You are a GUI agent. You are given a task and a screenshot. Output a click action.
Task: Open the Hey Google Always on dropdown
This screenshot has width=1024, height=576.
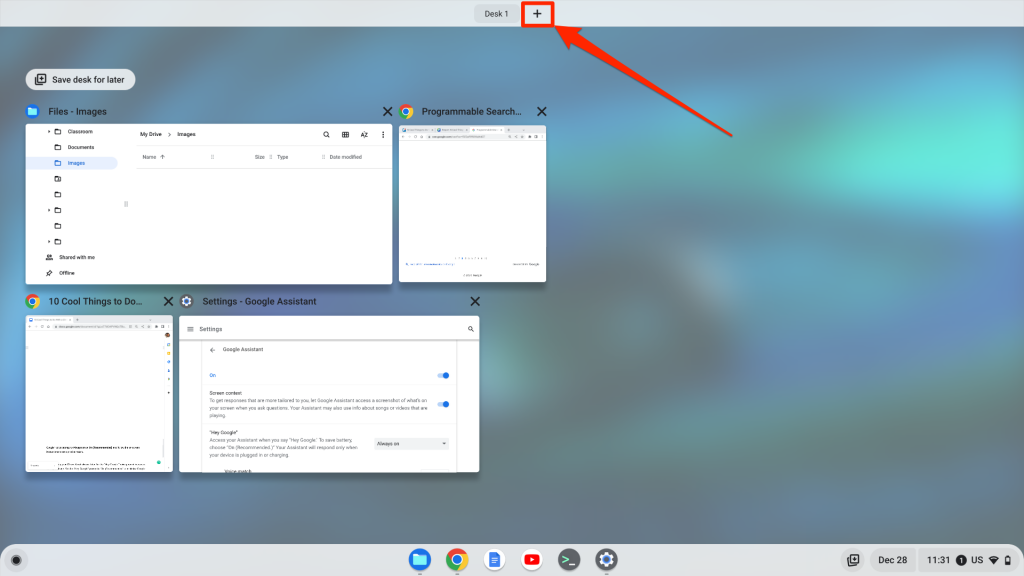411,443
